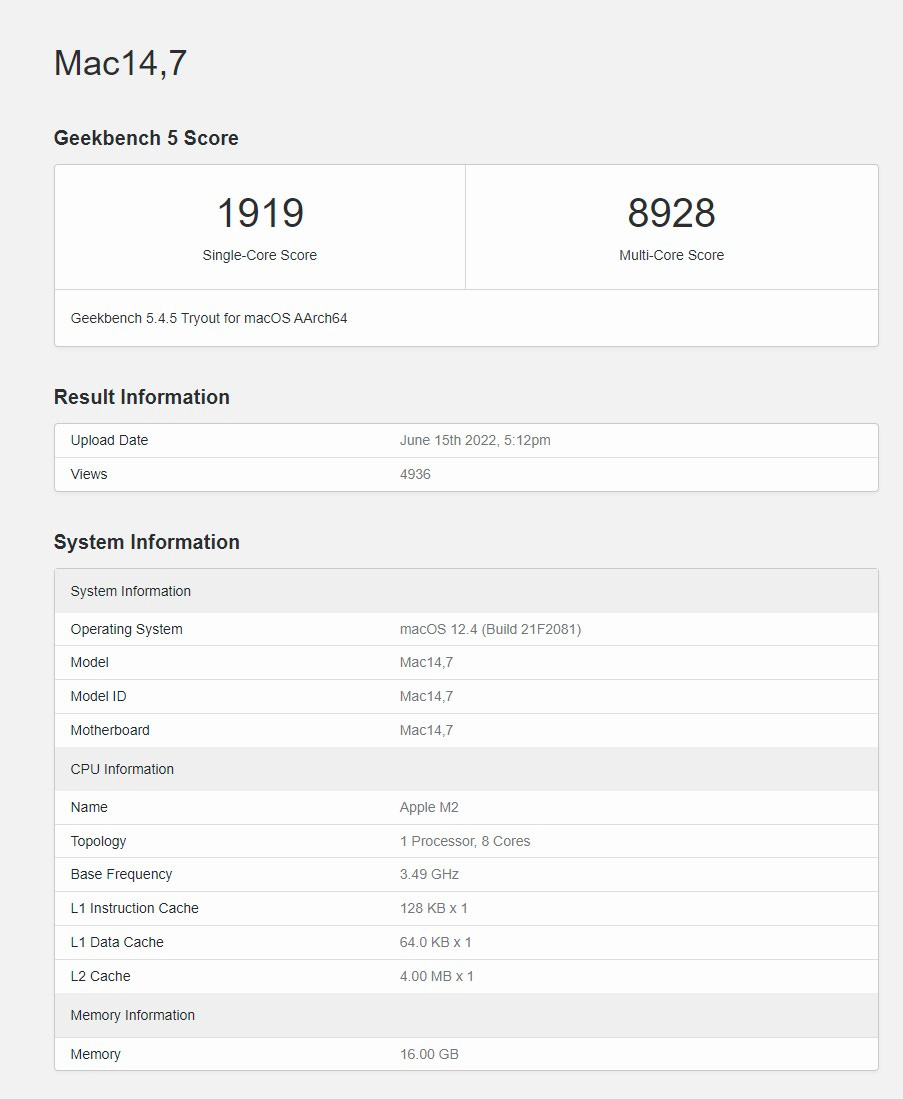This screenshot has width=903, height=1099.
Task: Click the Name label under CPU Information
Action: point(89,807)
